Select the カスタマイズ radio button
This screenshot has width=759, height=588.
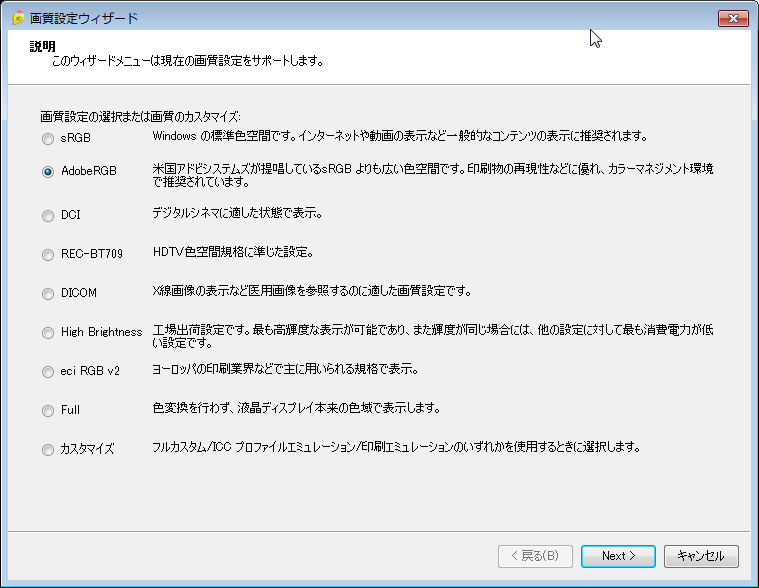[48, 450]
